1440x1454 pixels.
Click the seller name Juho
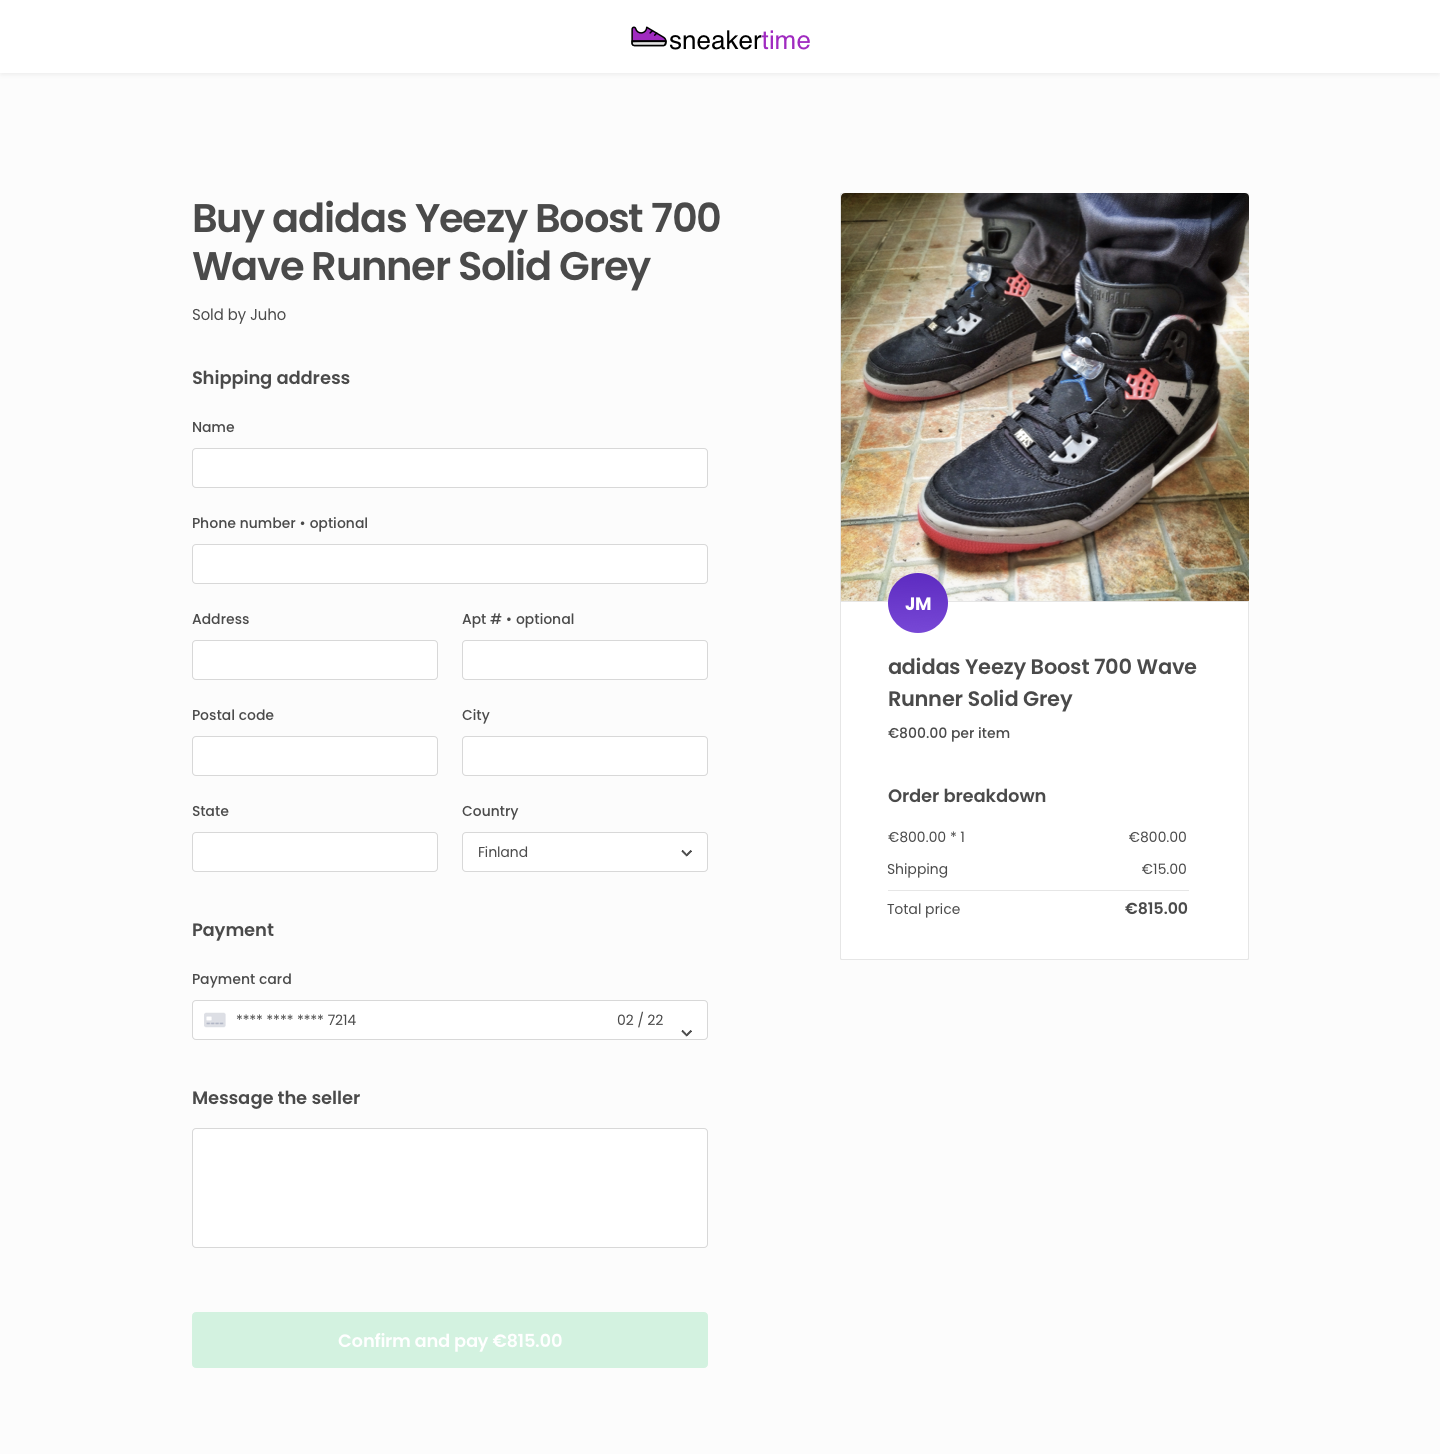click(267, 315)
